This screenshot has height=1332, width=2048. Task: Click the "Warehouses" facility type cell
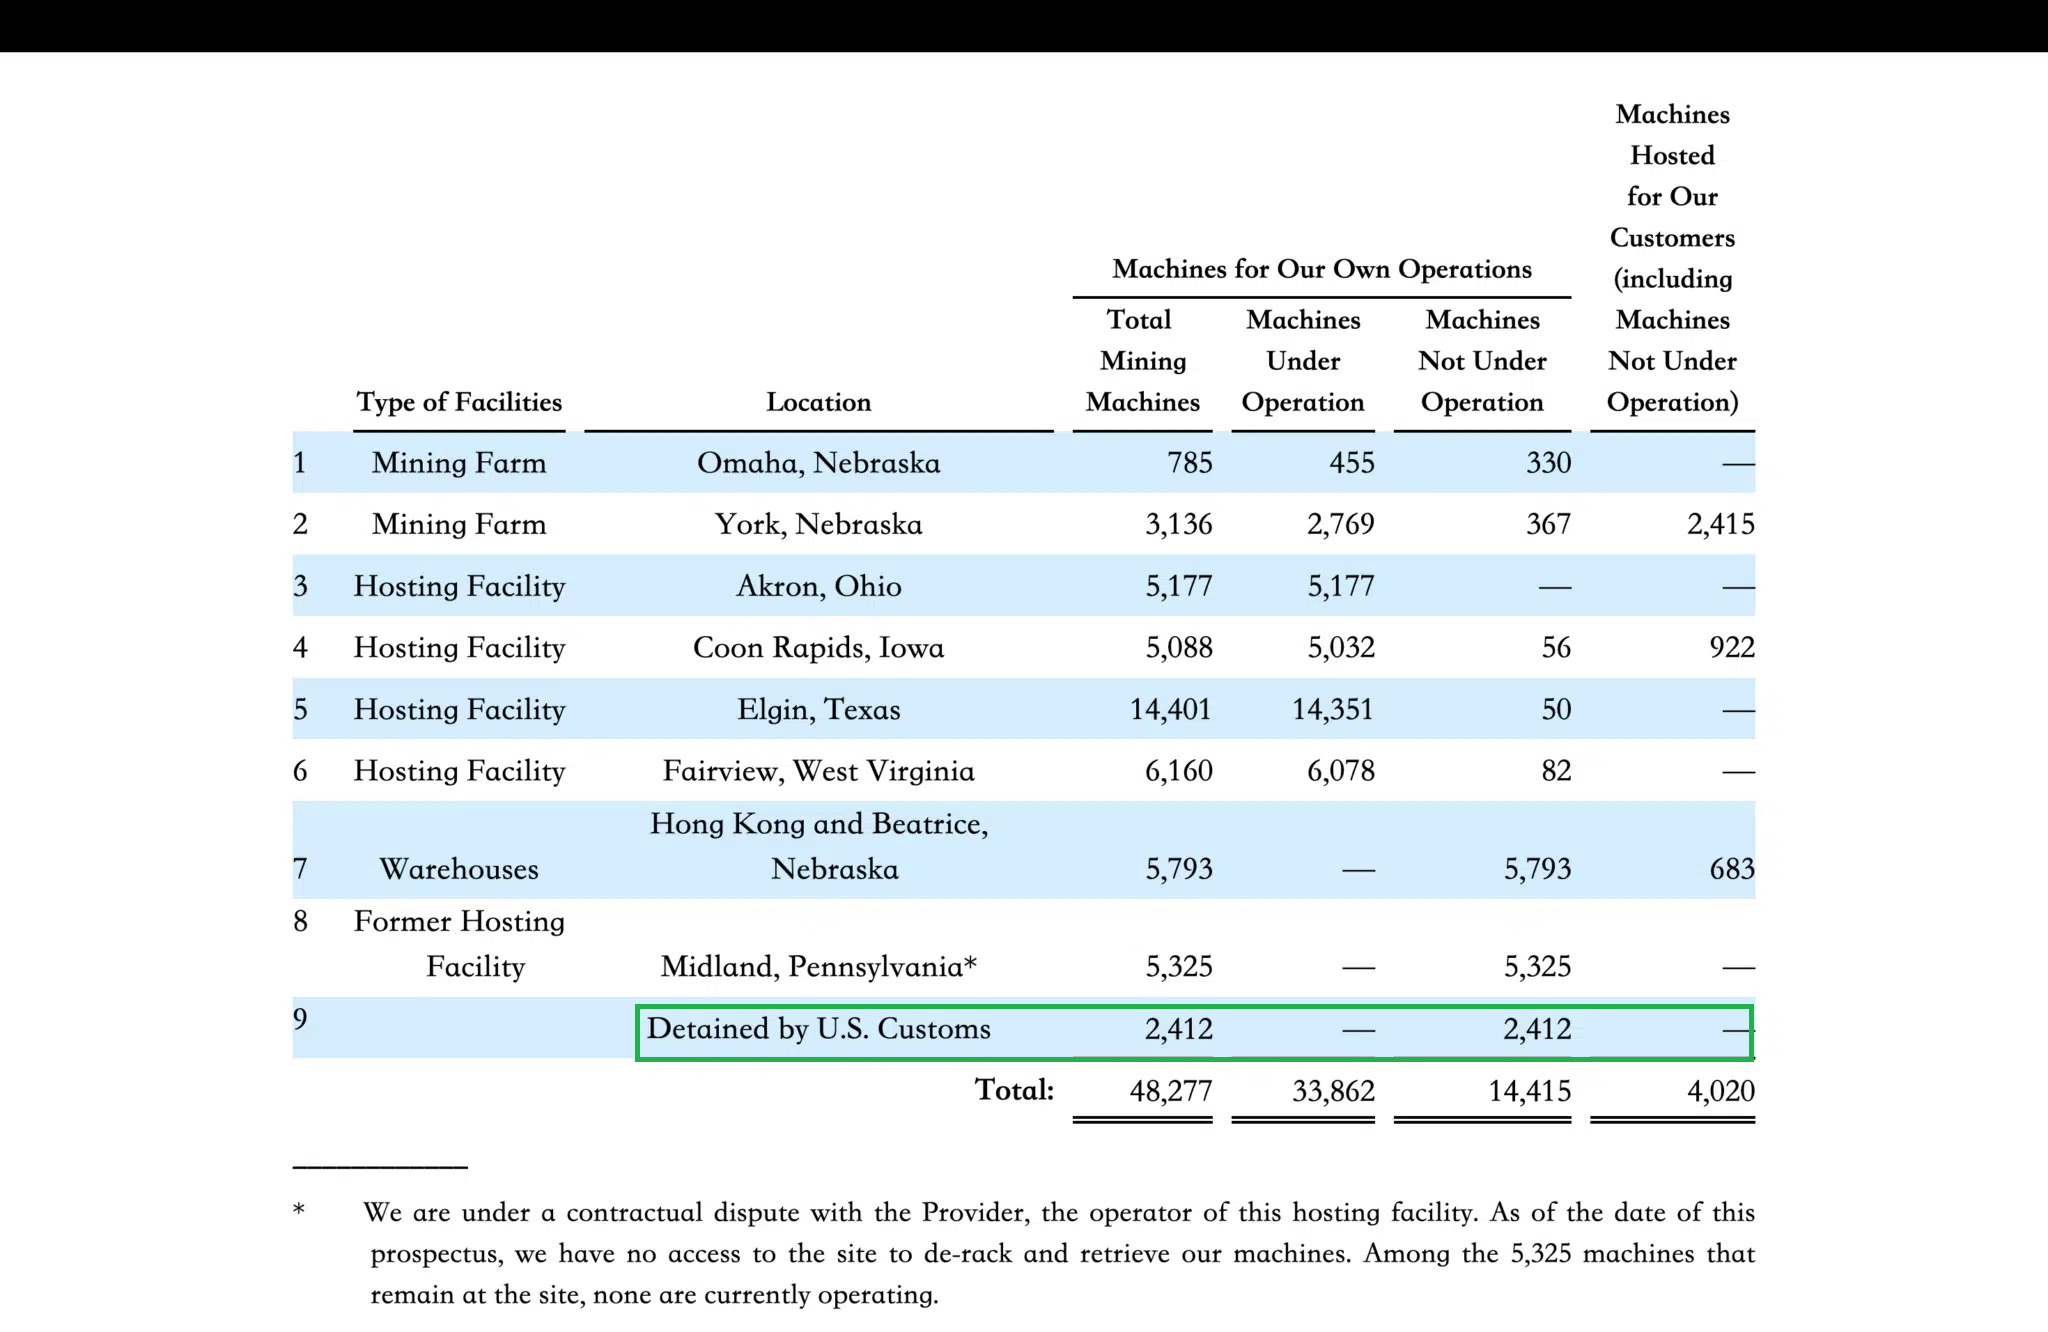tap(459, 869)
